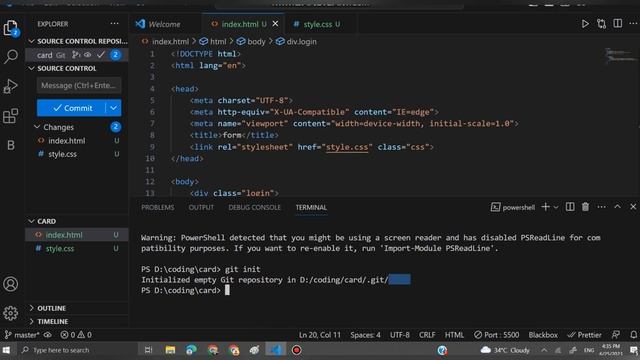
Task: Close the index.html tab
Action: 276,24
